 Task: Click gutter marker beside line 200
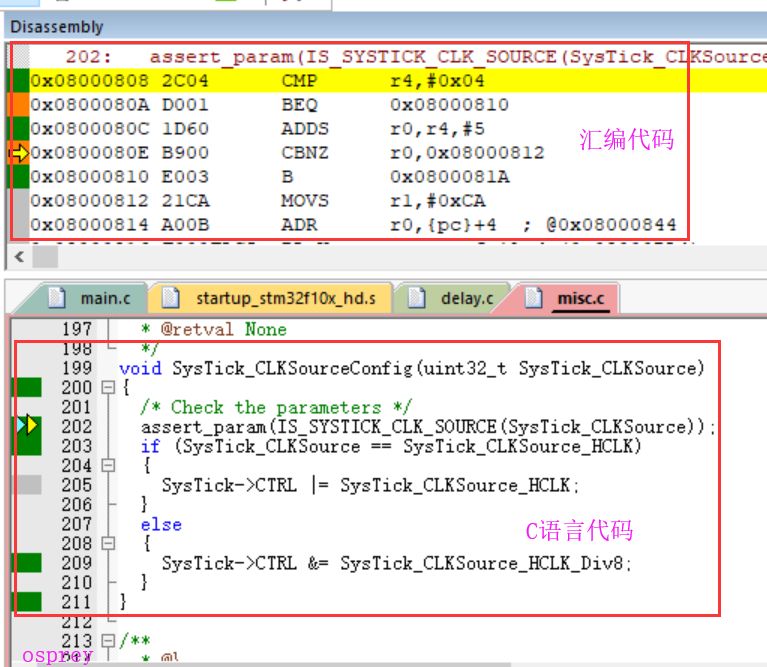point(26,388)
